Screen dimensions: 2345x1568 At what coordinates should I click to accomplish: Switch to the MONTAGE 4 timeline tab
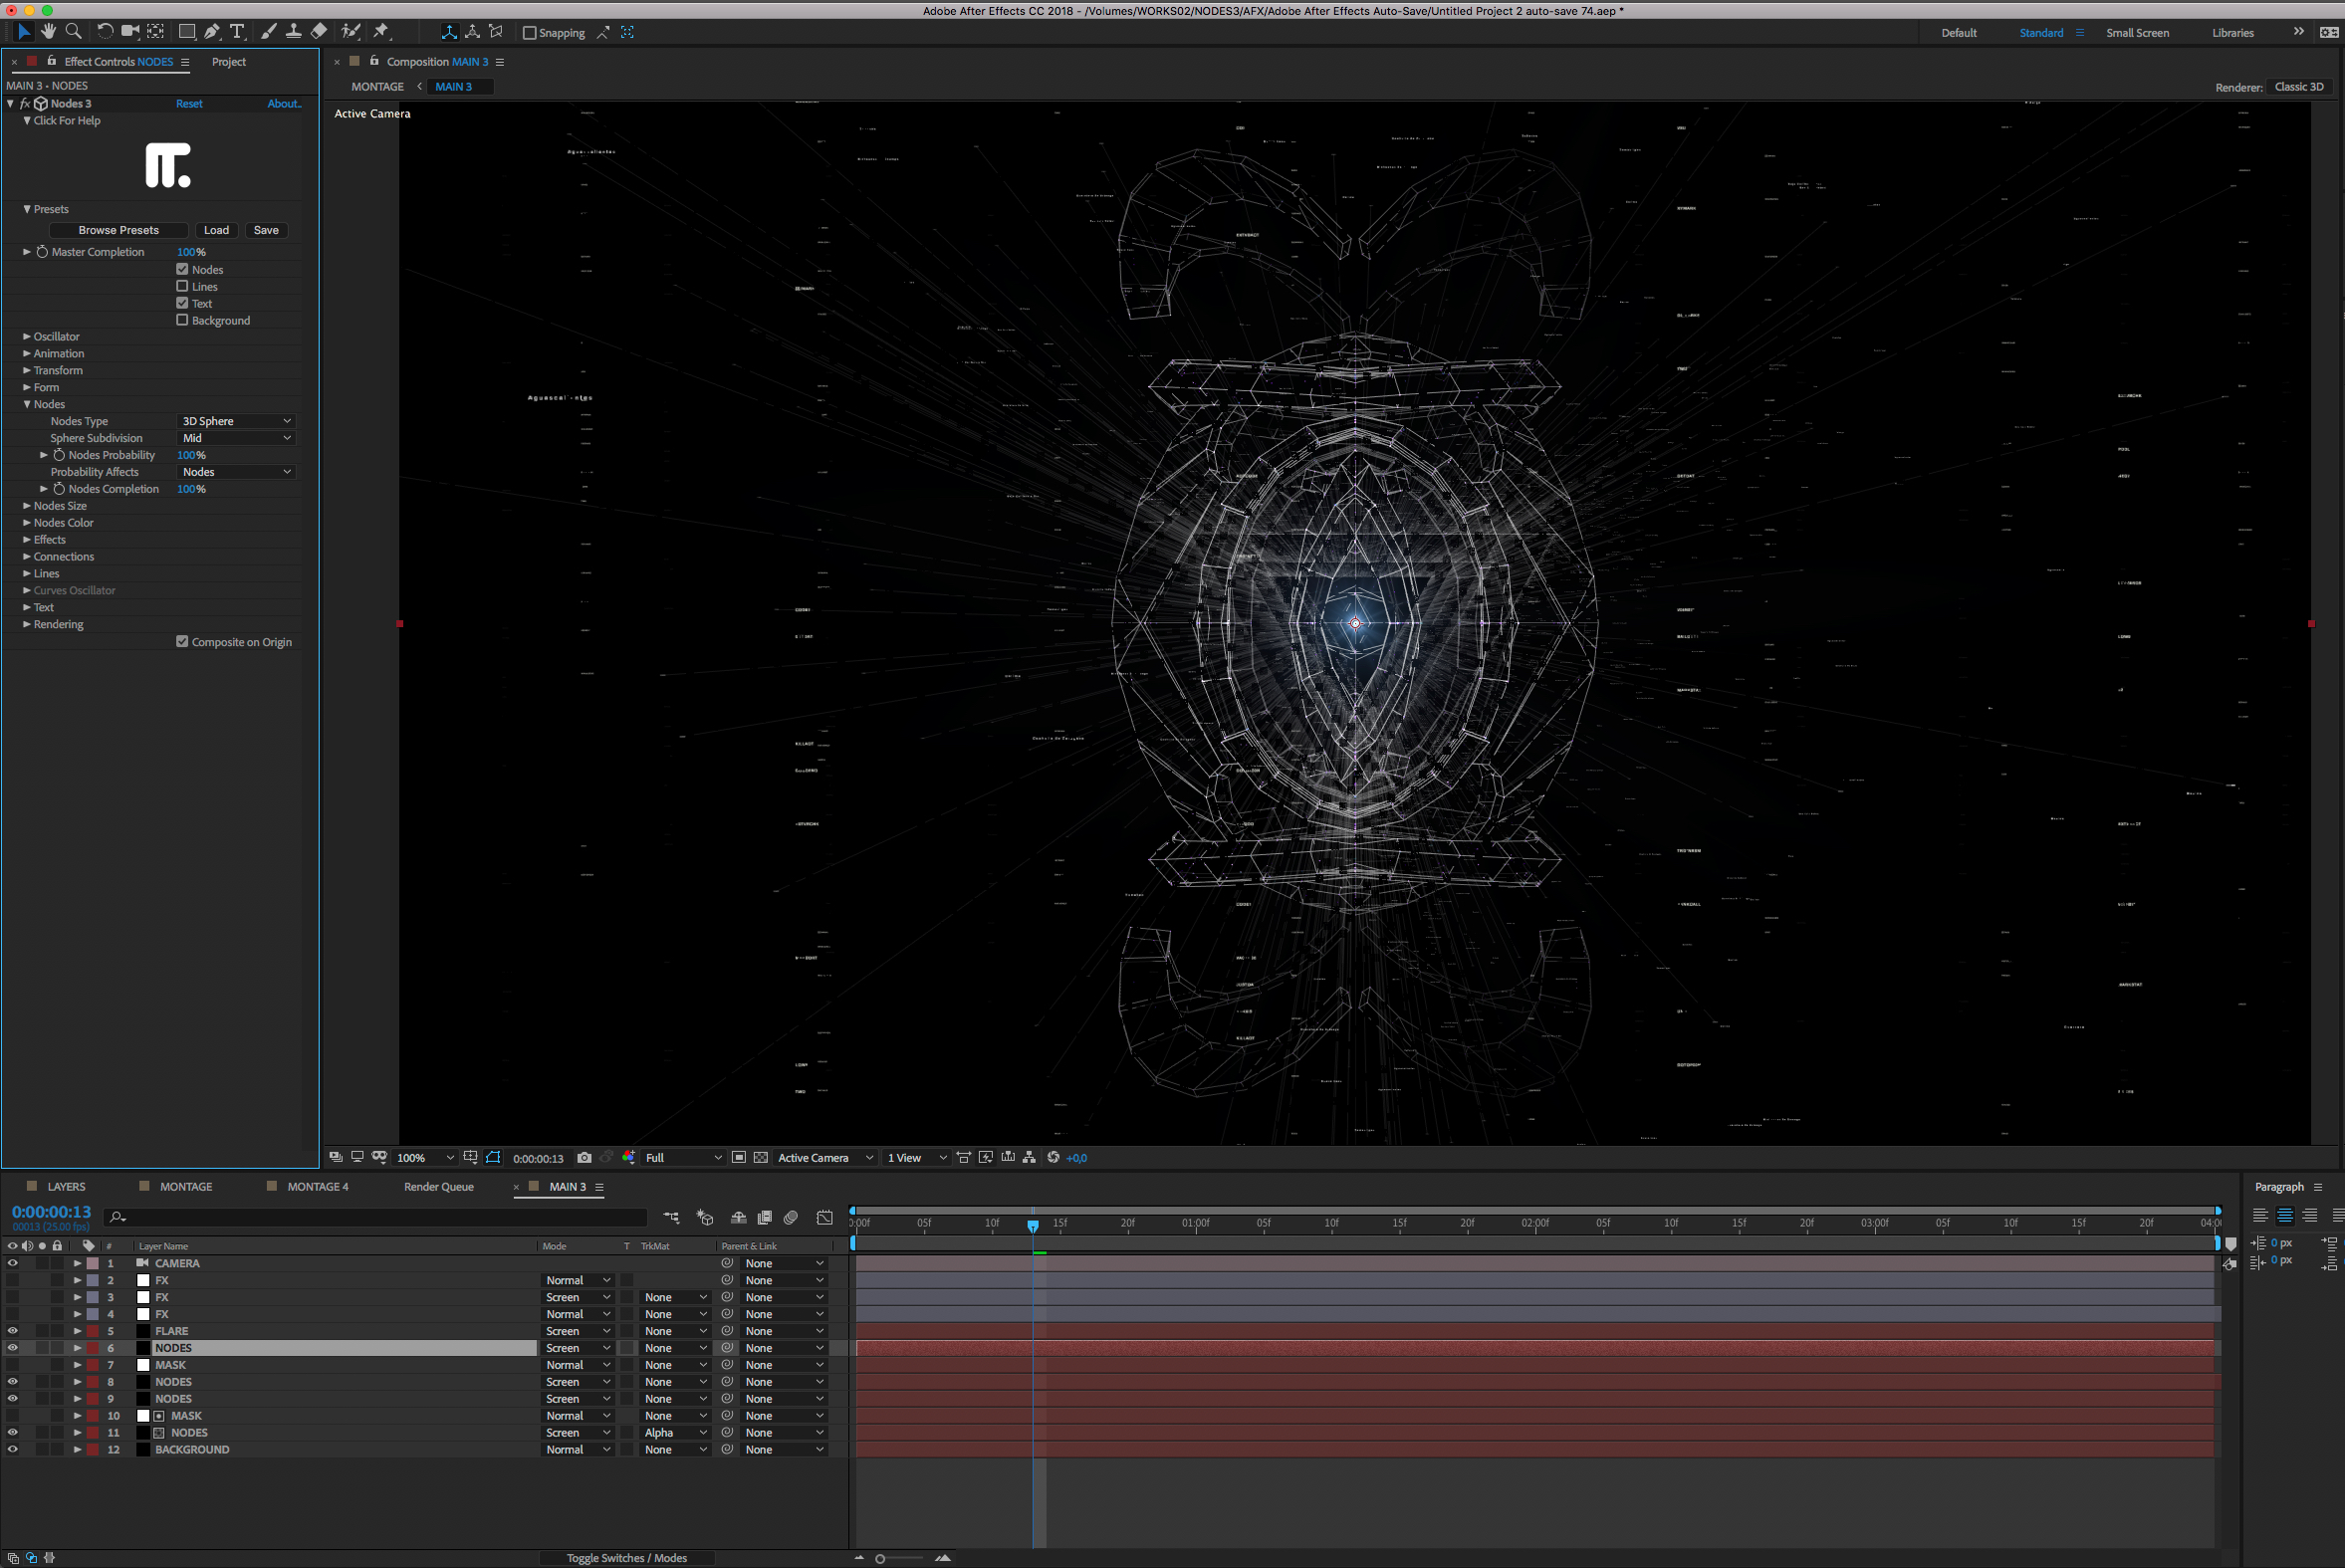[x=318, y=1187]
